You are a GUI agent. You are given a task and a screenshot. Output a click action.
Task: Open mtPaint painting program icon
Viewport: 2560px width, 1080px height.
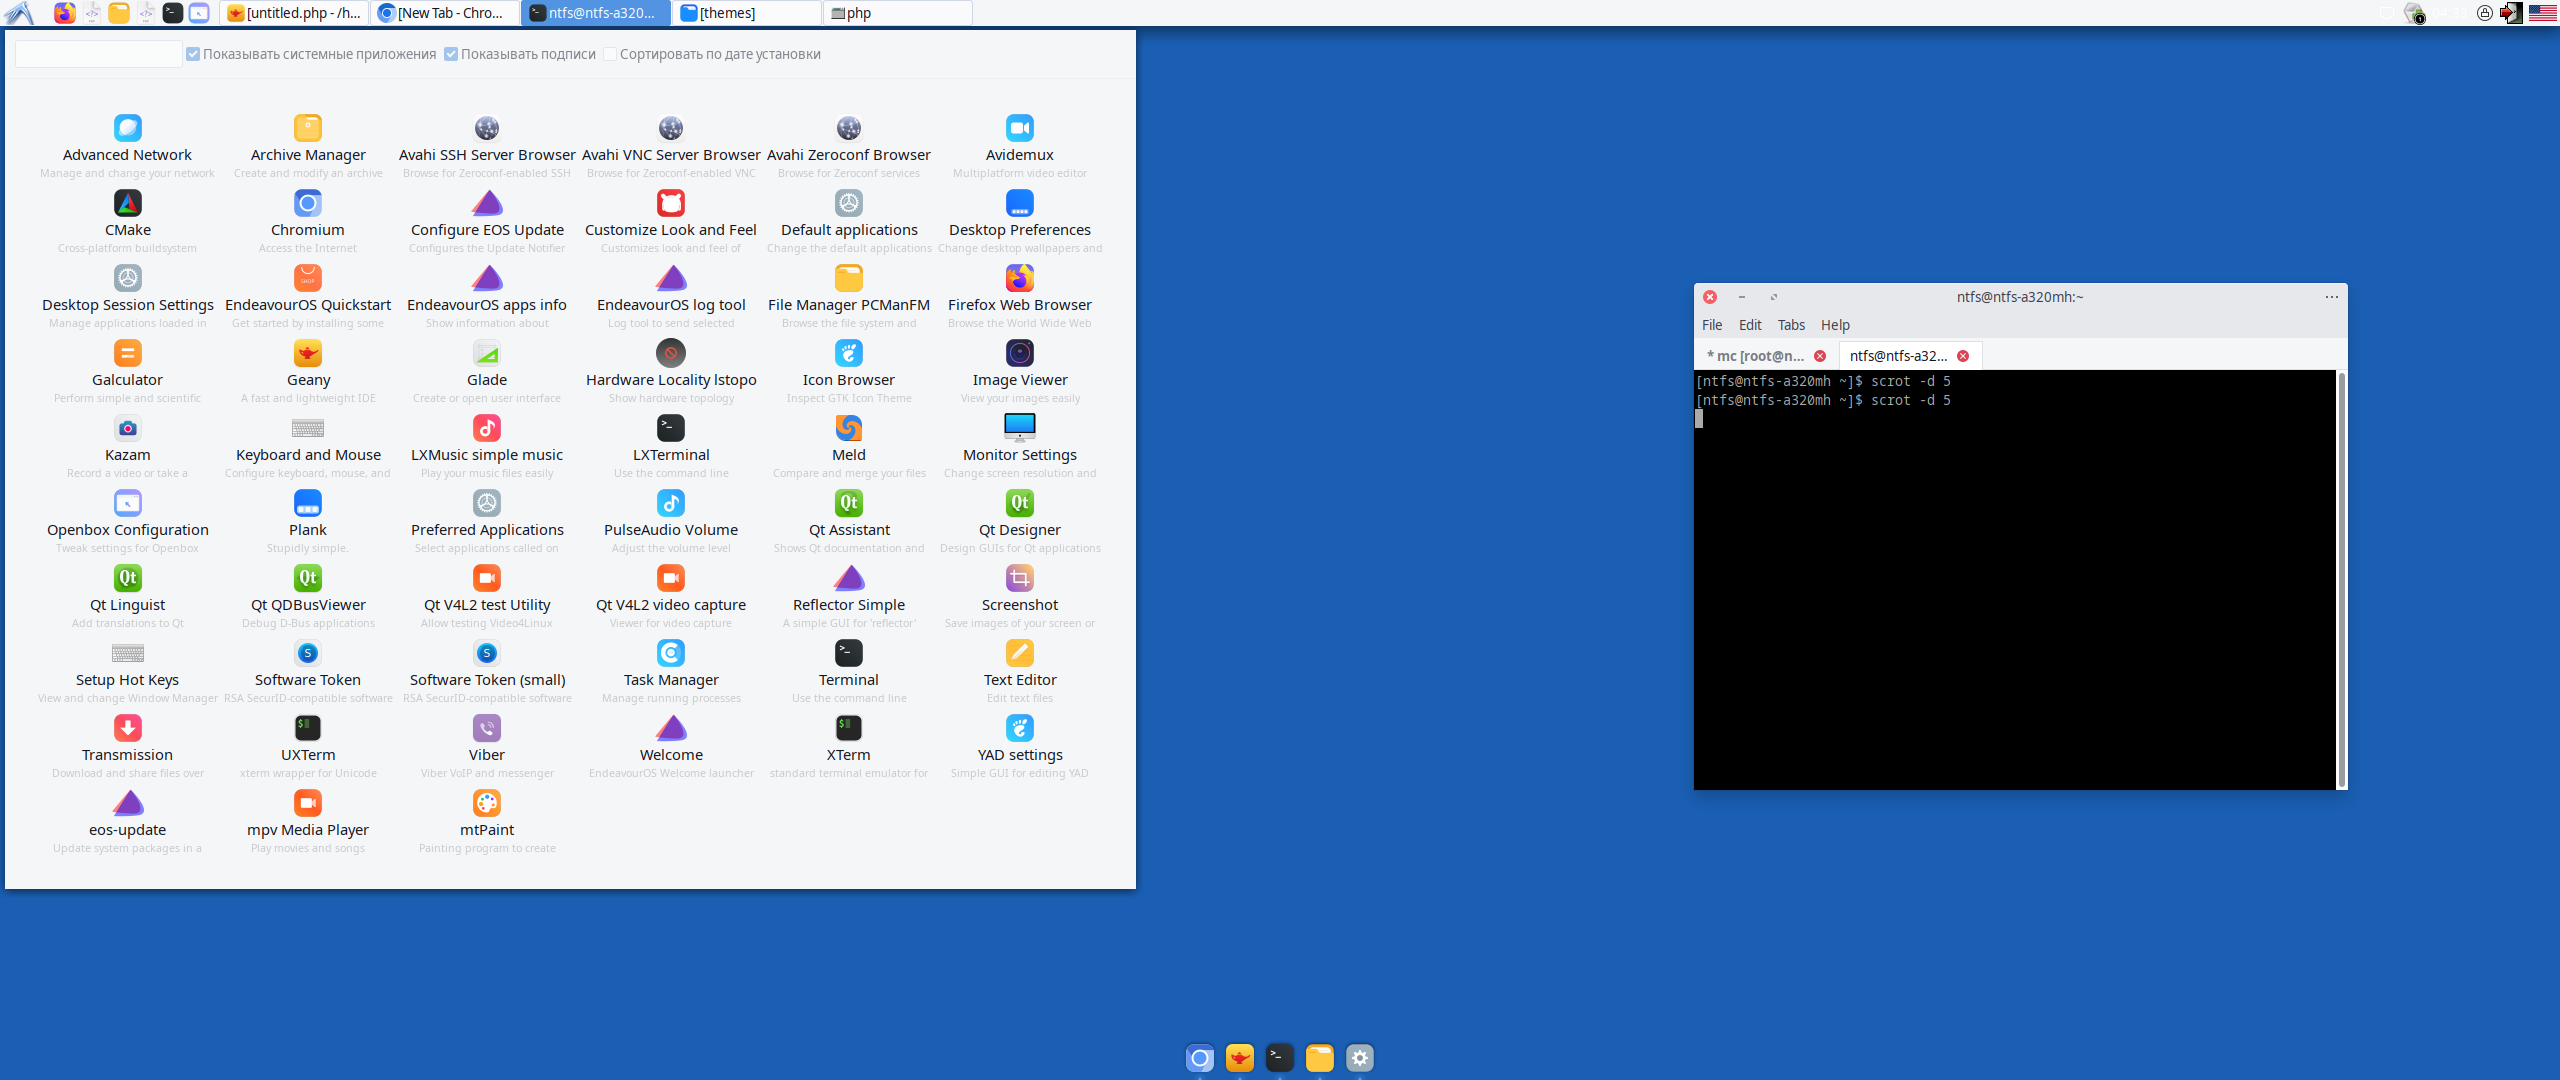487,803
